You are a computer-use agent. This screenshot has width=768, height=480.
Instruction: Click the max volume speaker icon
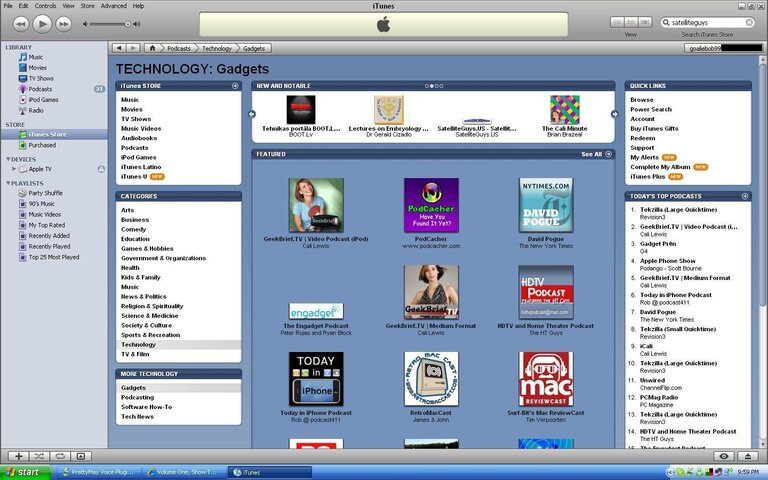click(x=137, y=24)
